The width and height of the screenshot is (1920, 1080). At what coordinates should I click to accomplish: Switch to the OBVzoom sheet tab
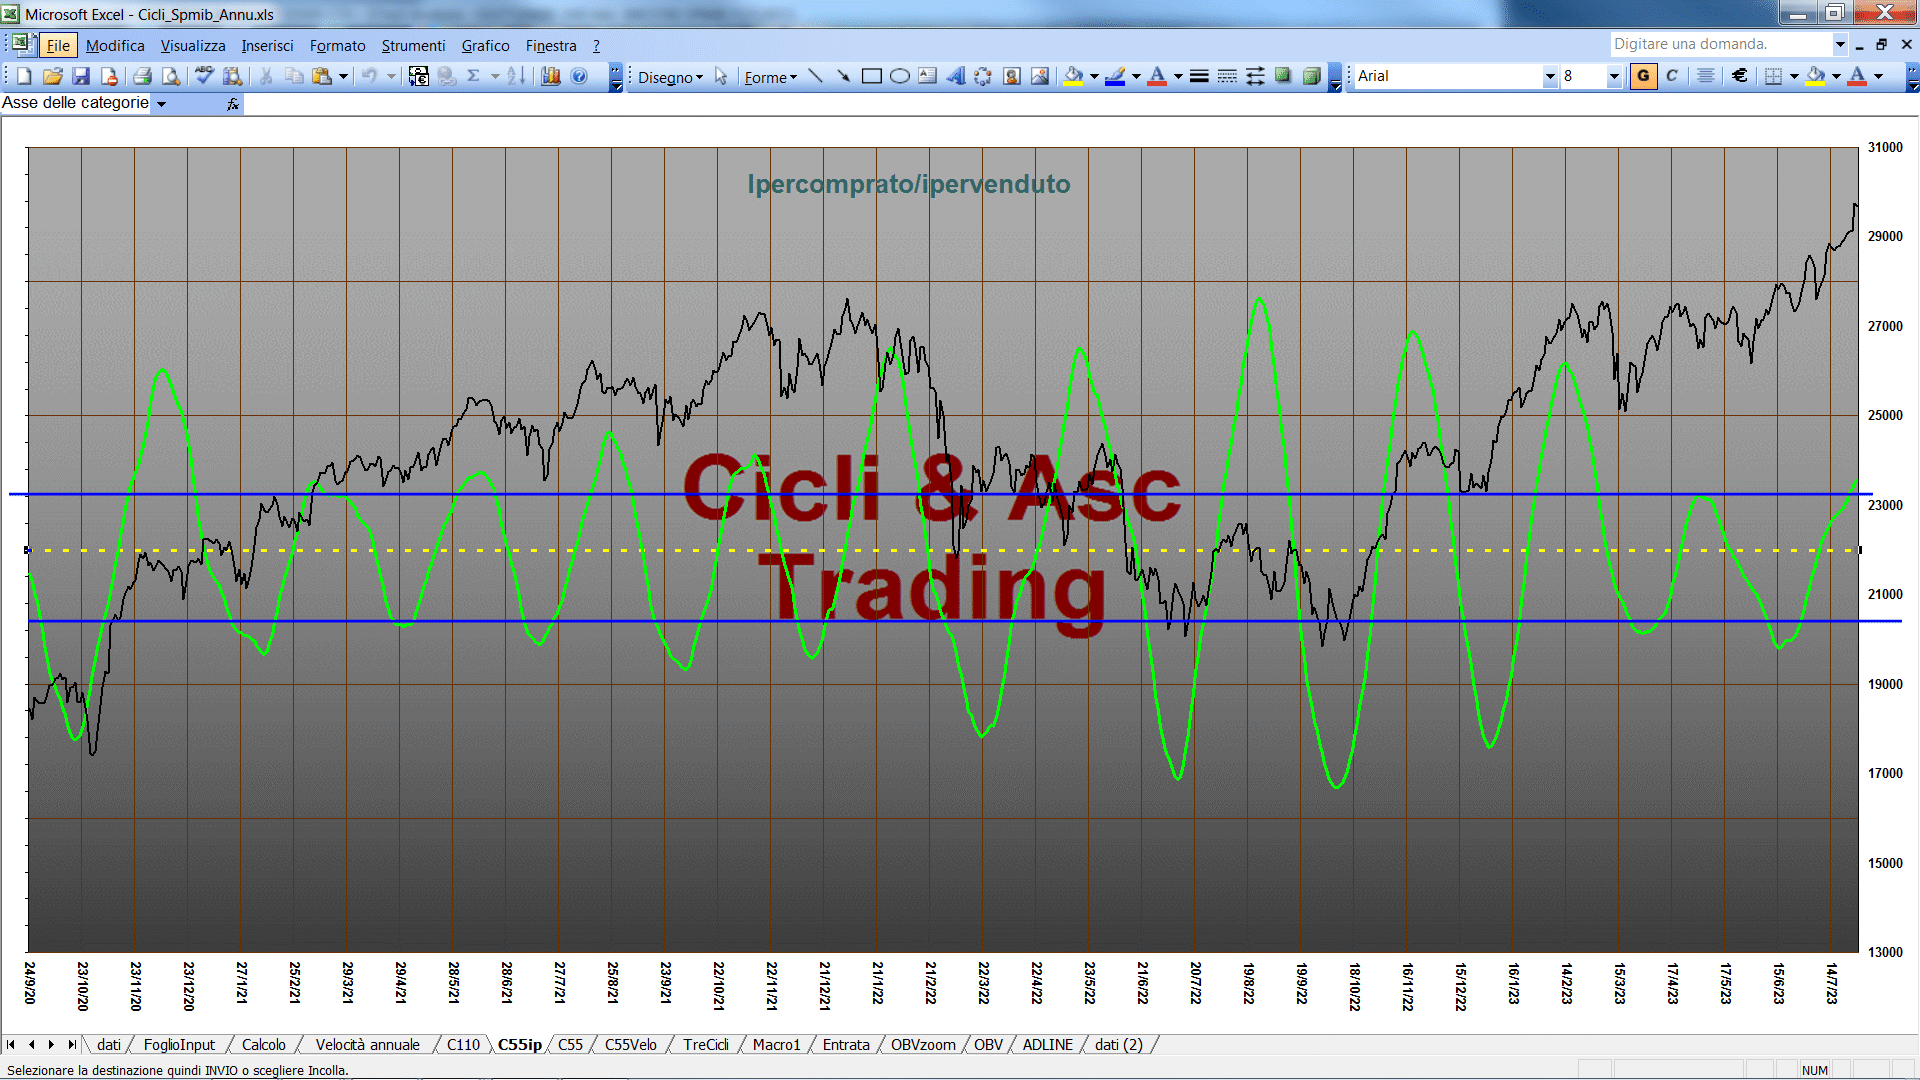(923, 1045)
